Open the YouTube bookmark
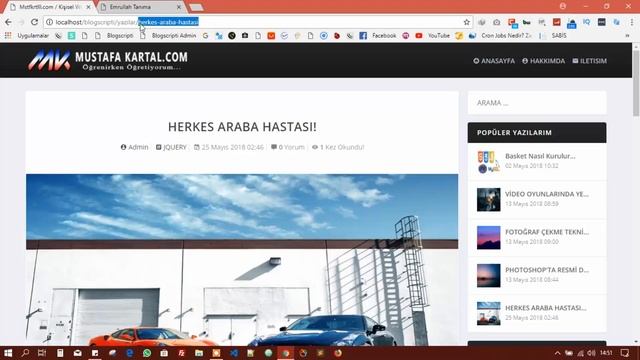The height and width of the screenshot is (360, 640). pyautogui.click(x=433, y=36)
